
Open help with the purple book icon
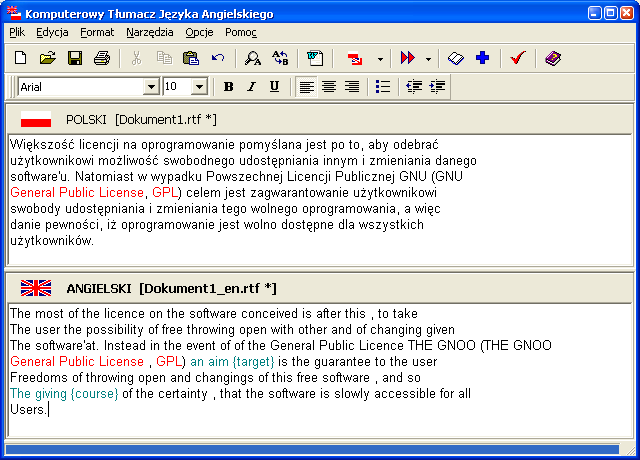pos(553,58)
